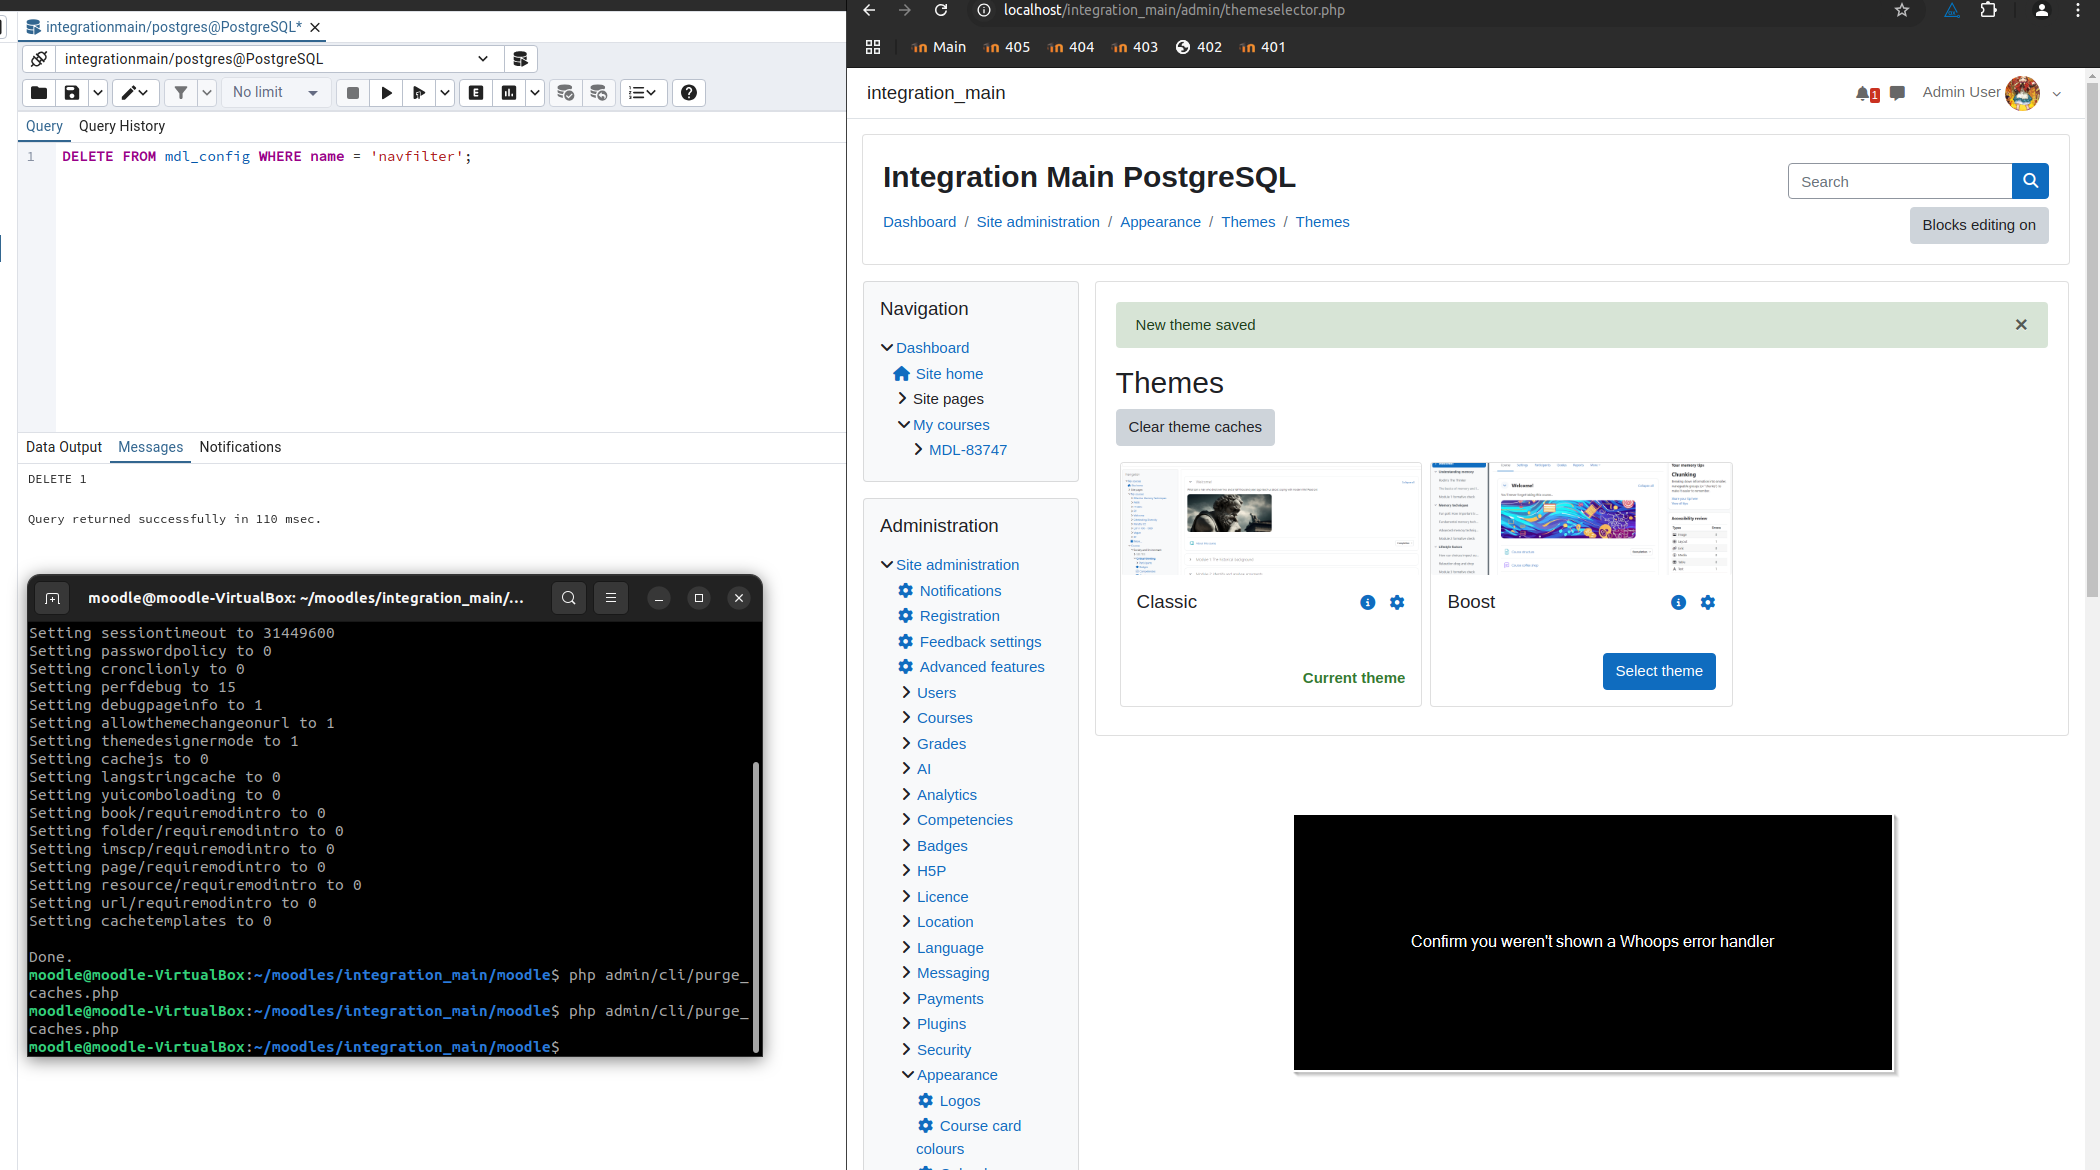Click the Execute script icon in pgAdmin
The width and height of the screenshot is (2100, 1170).
click(x=419, y=93)
